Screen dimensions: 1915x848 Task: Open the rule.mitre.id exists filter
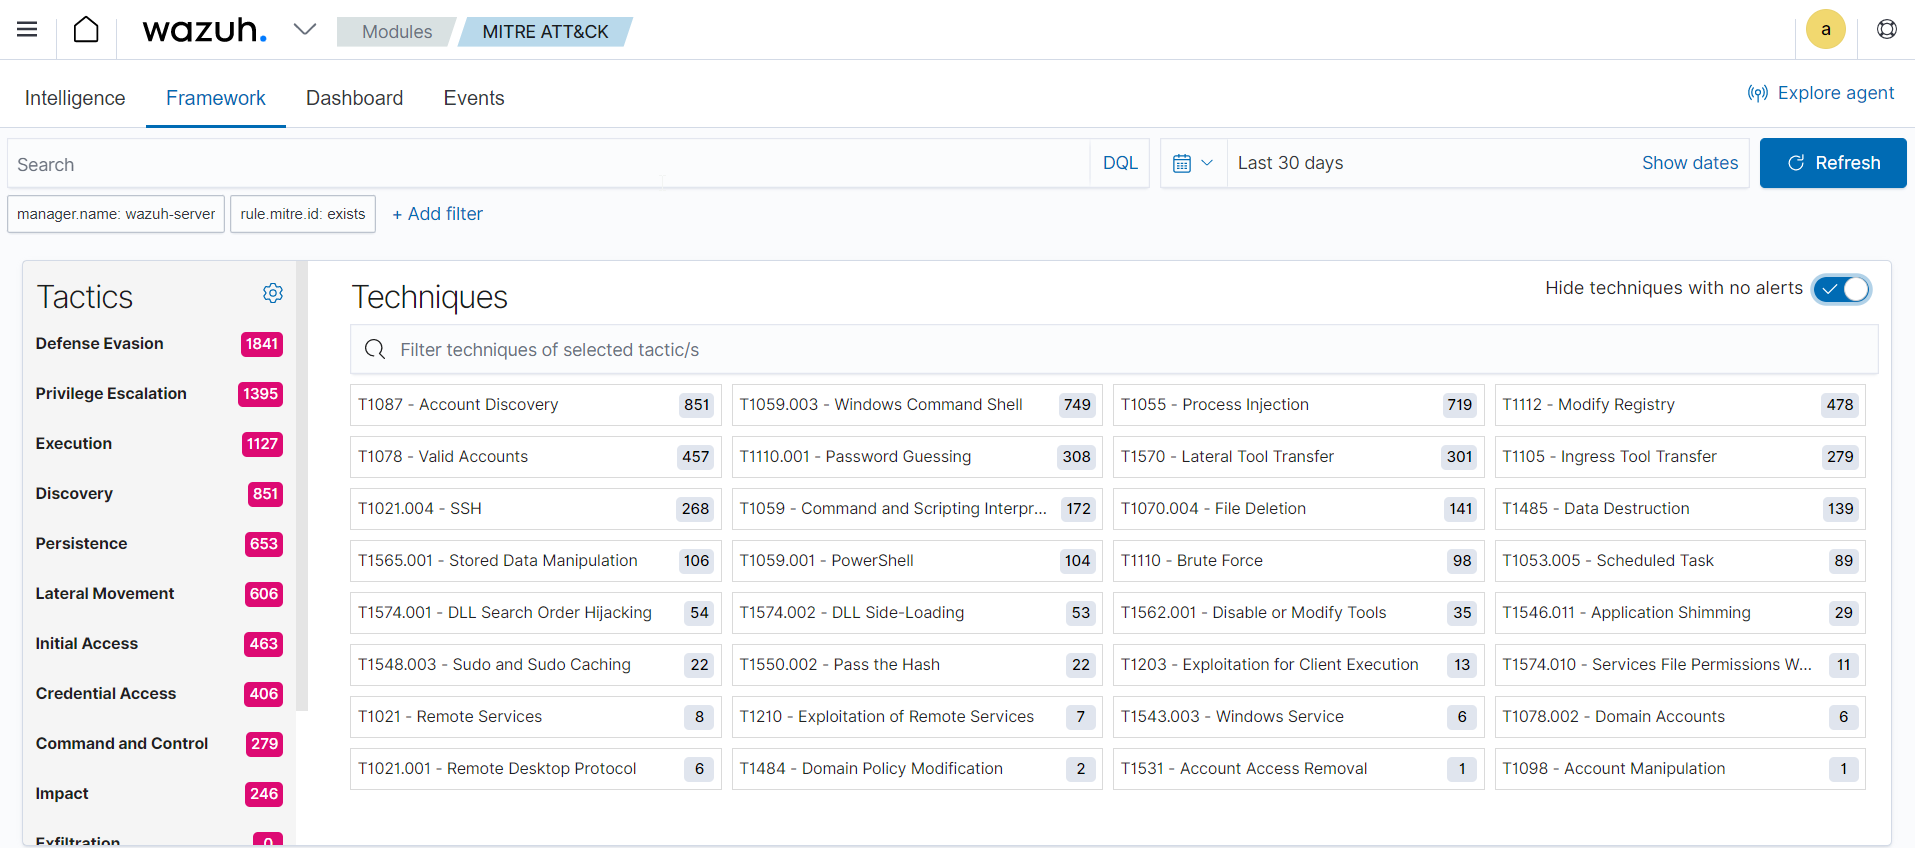pyautogui.click(x=303, y=214)
